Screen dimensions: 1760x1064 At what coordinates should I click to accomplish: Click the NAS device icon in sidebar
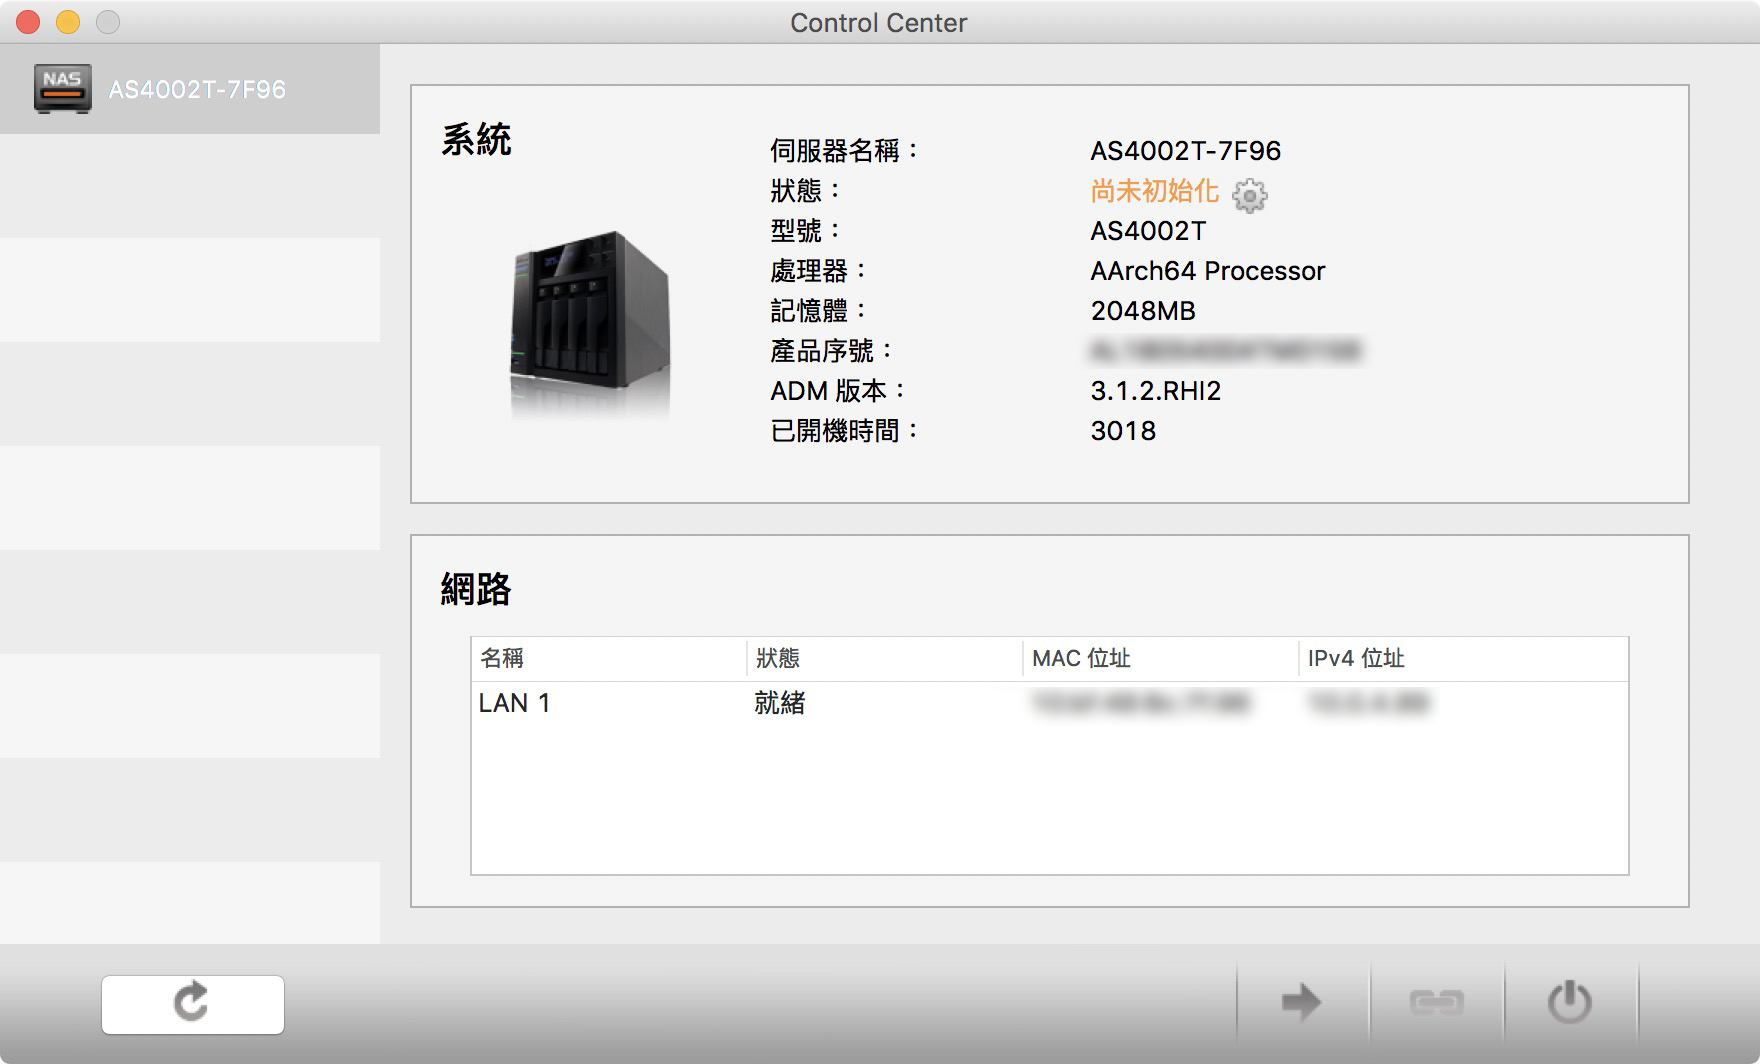(62, 88)
